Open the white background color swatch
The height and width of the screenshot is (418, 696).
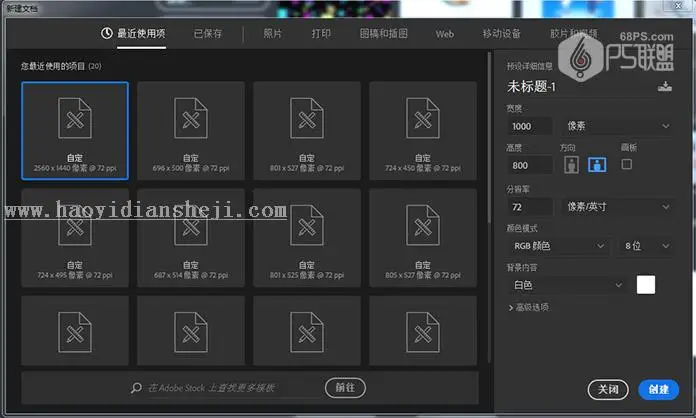[646, 285]
